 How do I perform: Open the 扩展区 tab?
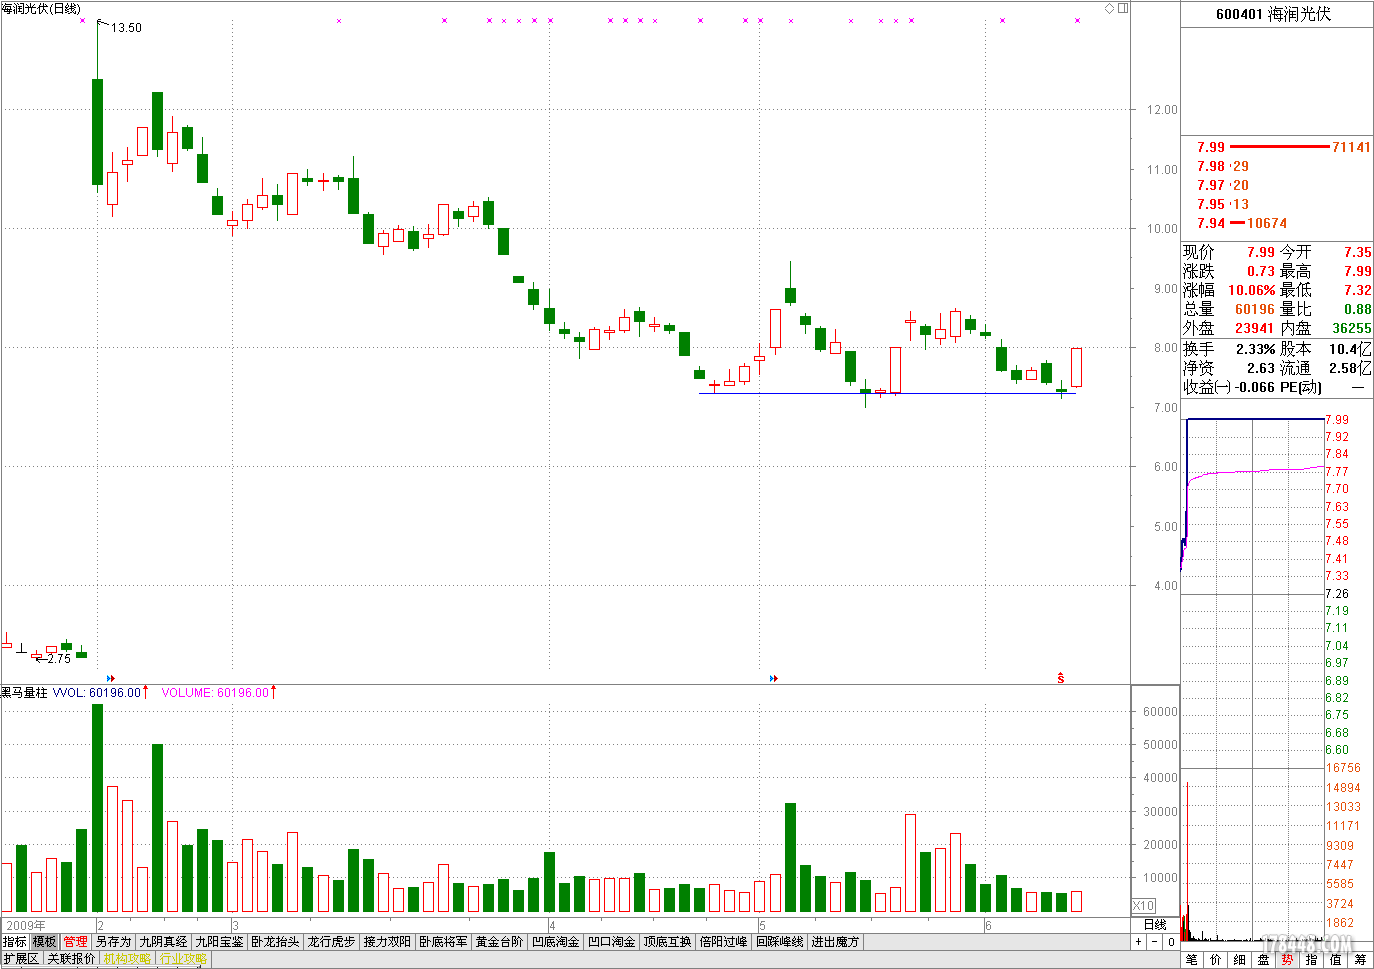[21, 959]
